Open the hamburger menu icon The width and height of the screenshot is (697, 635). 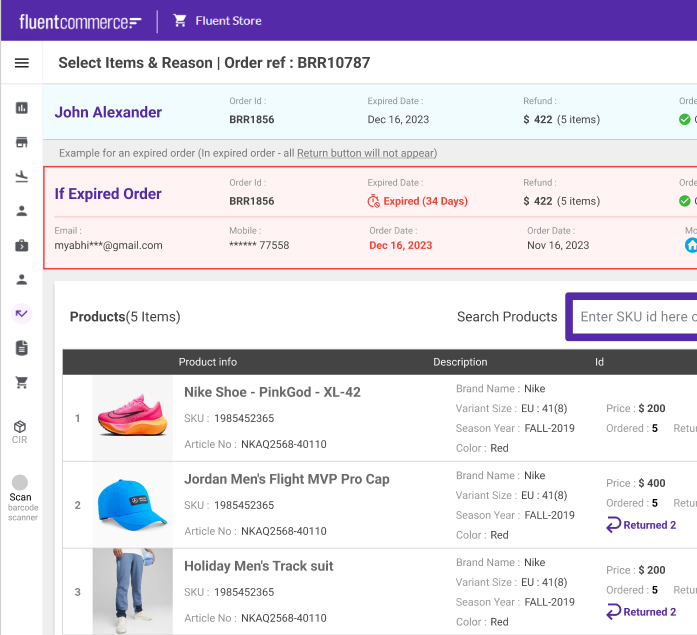(x=22, y=63)
